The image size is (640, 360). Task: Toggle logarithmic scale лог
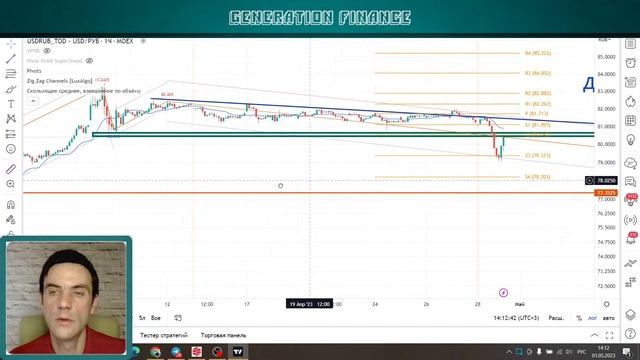click(x=592, y=318)
